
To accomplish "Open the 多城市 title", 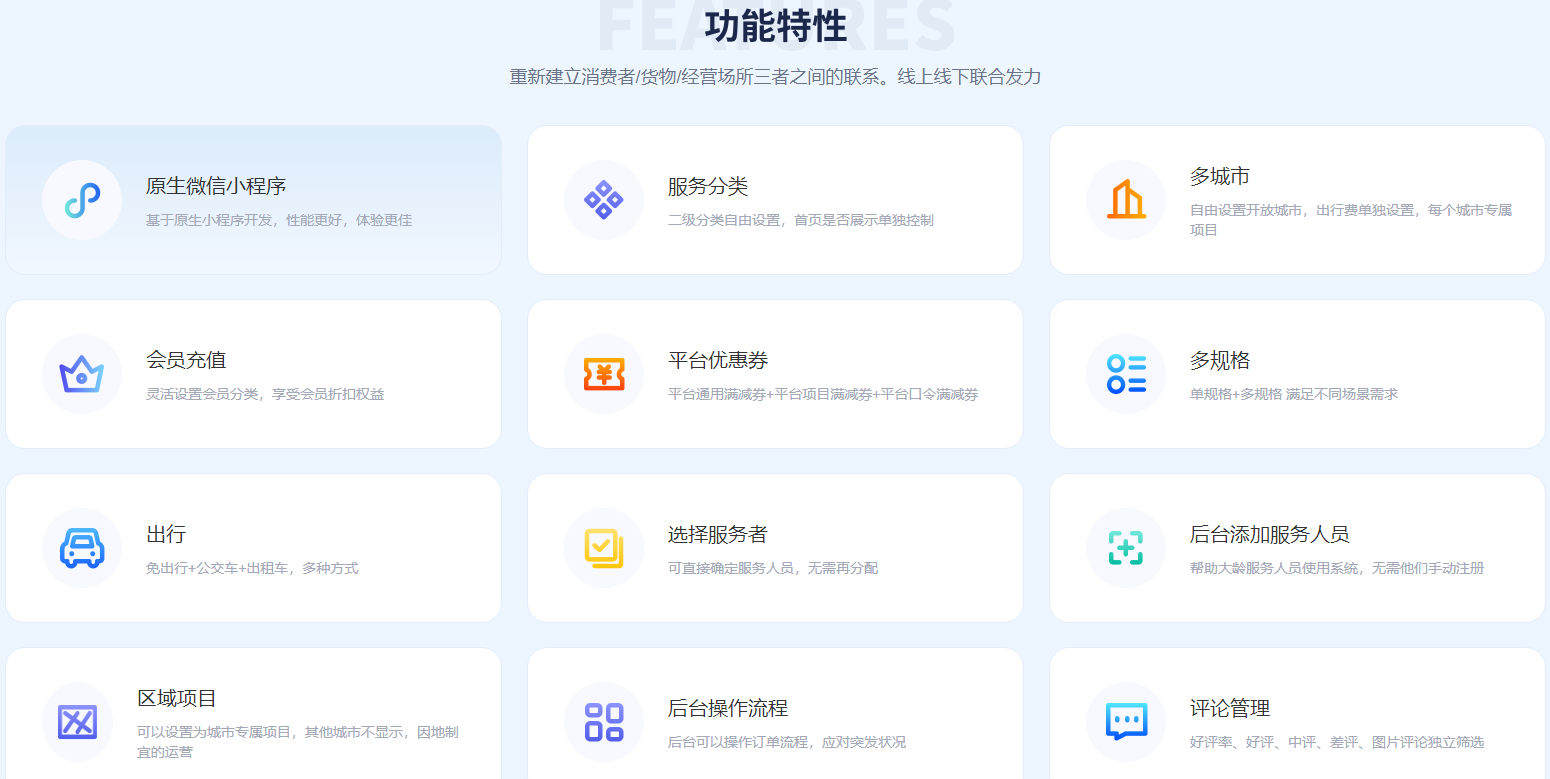I will pyautogui.click(x=1220, y=176).
